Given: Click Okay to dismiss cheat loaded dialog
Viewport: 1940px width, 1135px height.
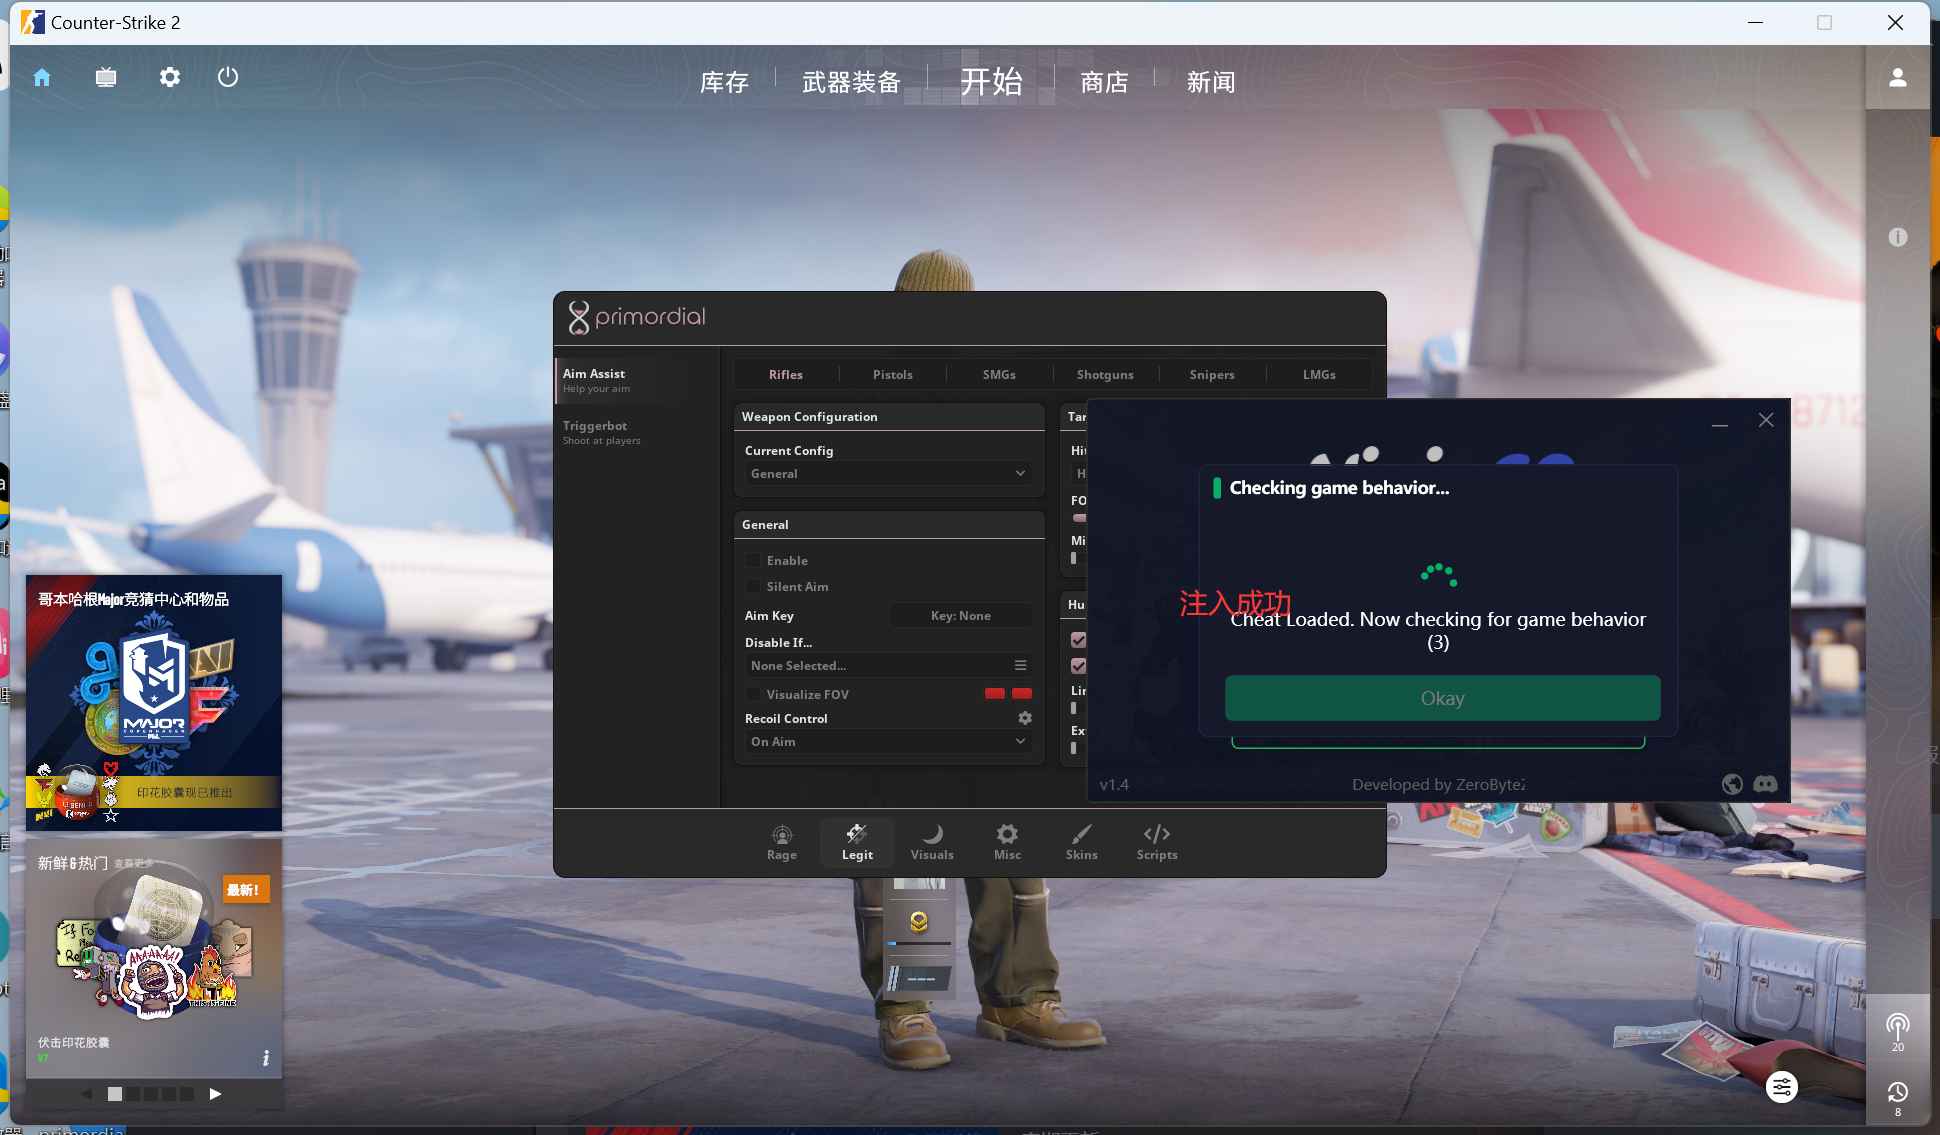Looking at the screenshot, I should coord(1441,697).
